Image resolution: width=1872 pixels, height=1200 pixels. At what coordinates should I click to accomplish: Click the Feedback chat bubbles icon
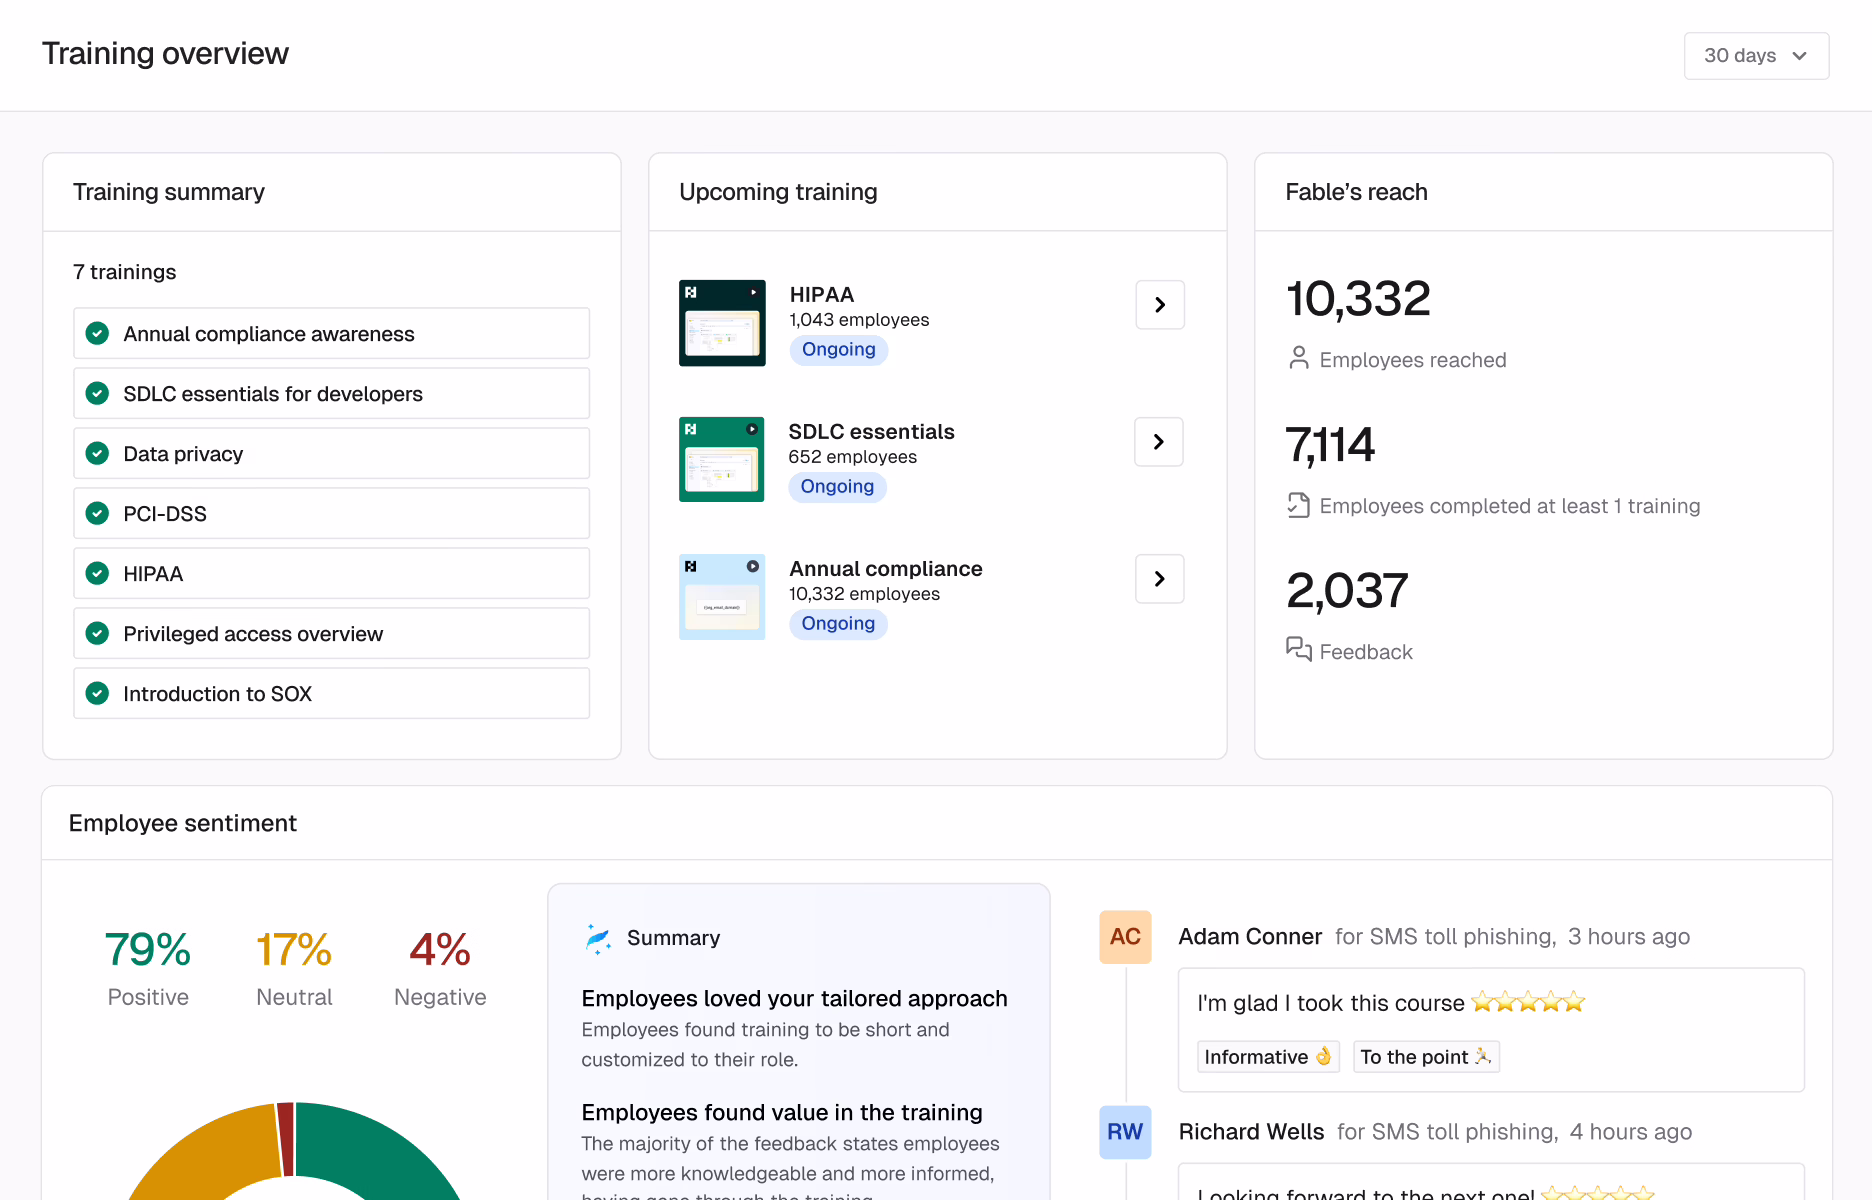coord(1298,649)
